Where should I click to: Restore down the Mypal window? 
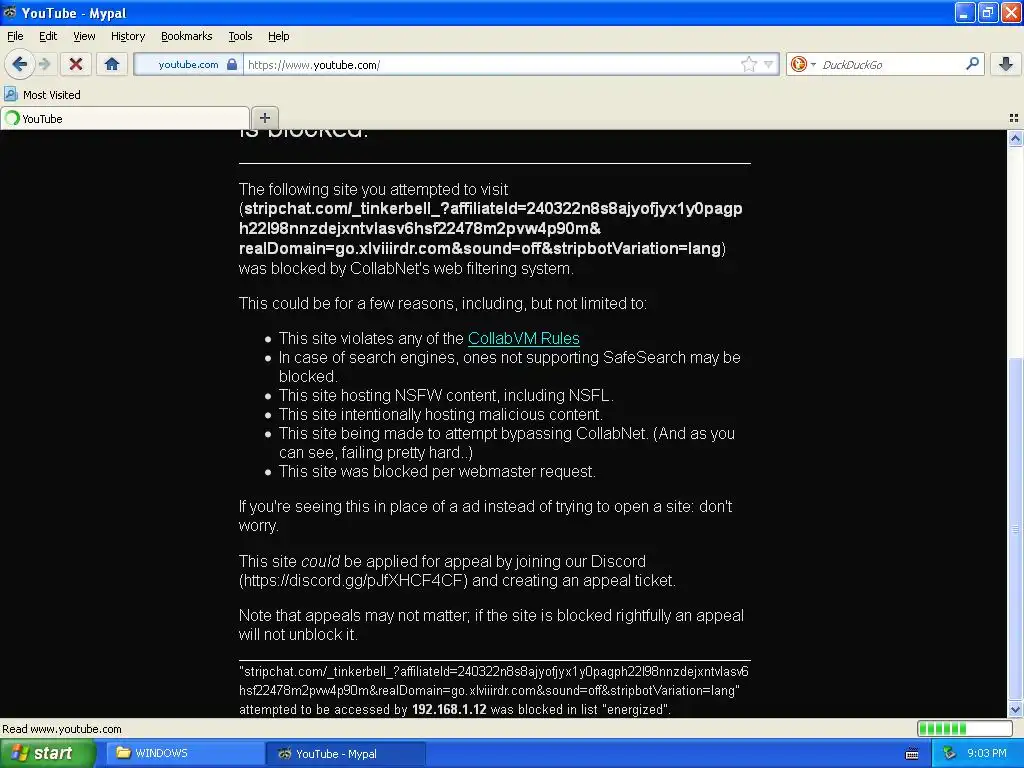coord(988,12)
